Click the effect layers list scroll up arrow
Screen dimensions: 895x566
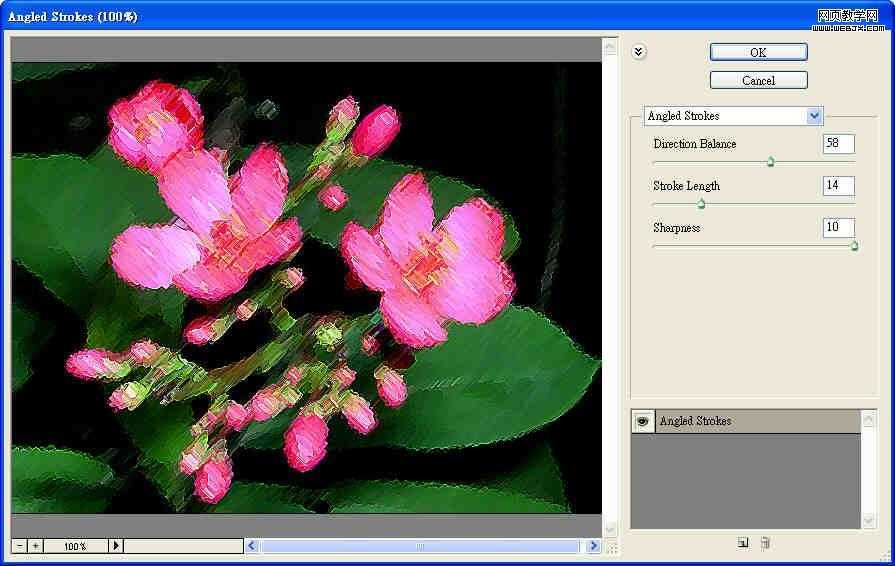coord(868,421)
